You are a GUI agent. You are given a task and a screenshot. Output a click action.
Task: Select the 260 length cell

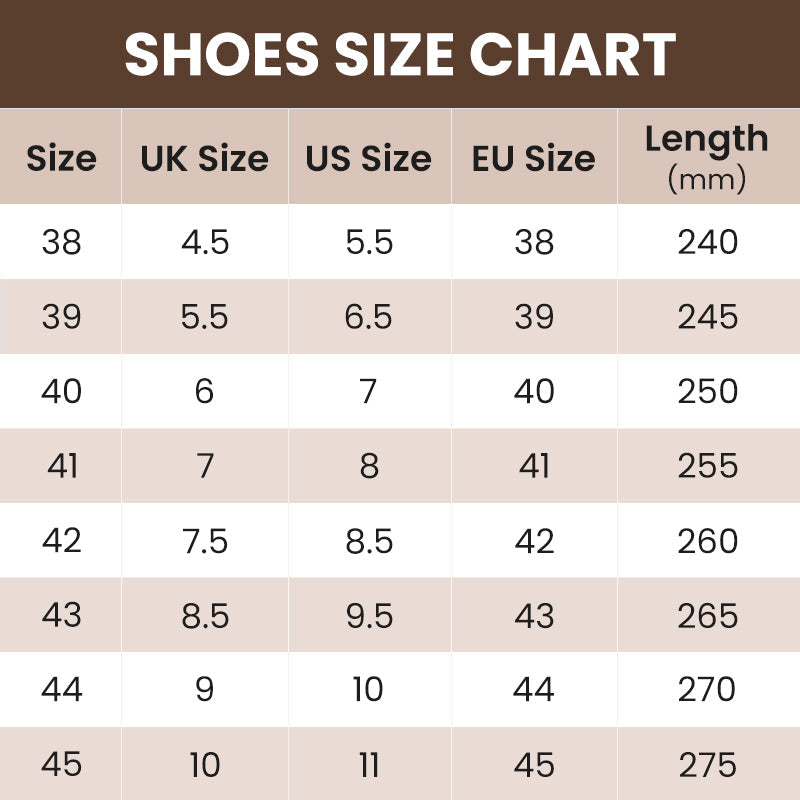point(707,541)
